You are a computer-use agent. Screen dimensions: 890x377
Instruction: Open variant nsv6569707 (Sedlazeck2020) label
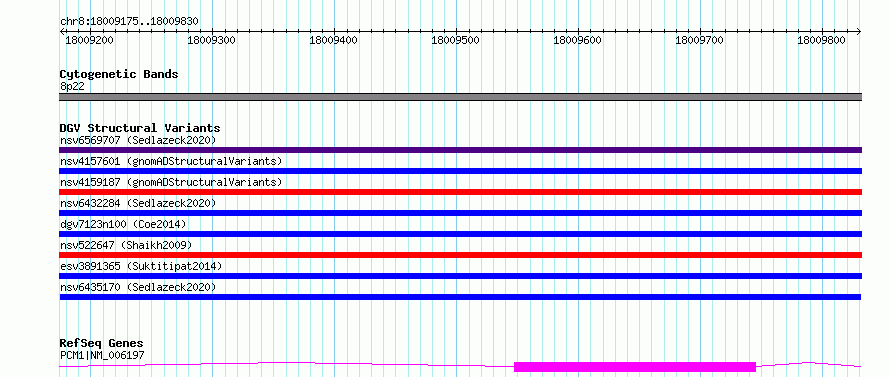click(x=138, y=140)
